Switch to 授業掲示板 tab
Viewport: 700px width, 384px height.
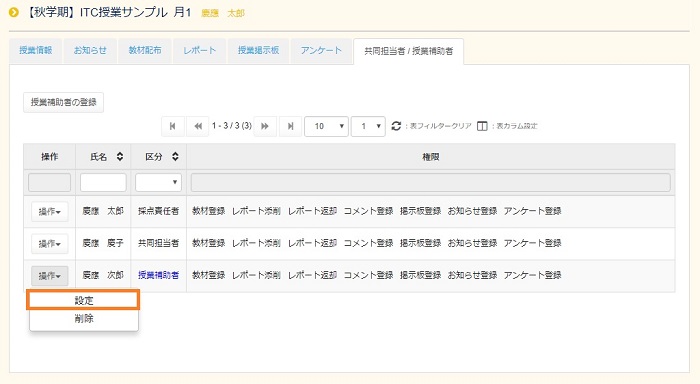[258, 50]
